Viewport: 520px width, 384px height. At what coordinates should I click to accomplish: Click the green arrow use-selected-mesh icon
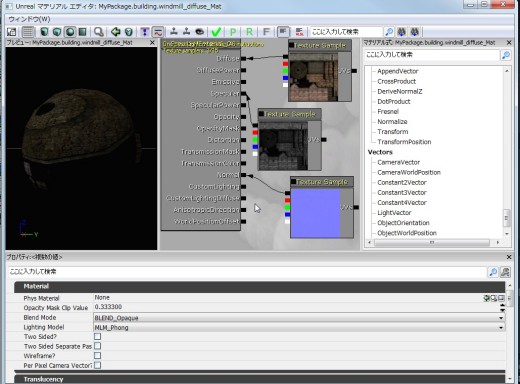pyautogui.click(x=116, y=32)
